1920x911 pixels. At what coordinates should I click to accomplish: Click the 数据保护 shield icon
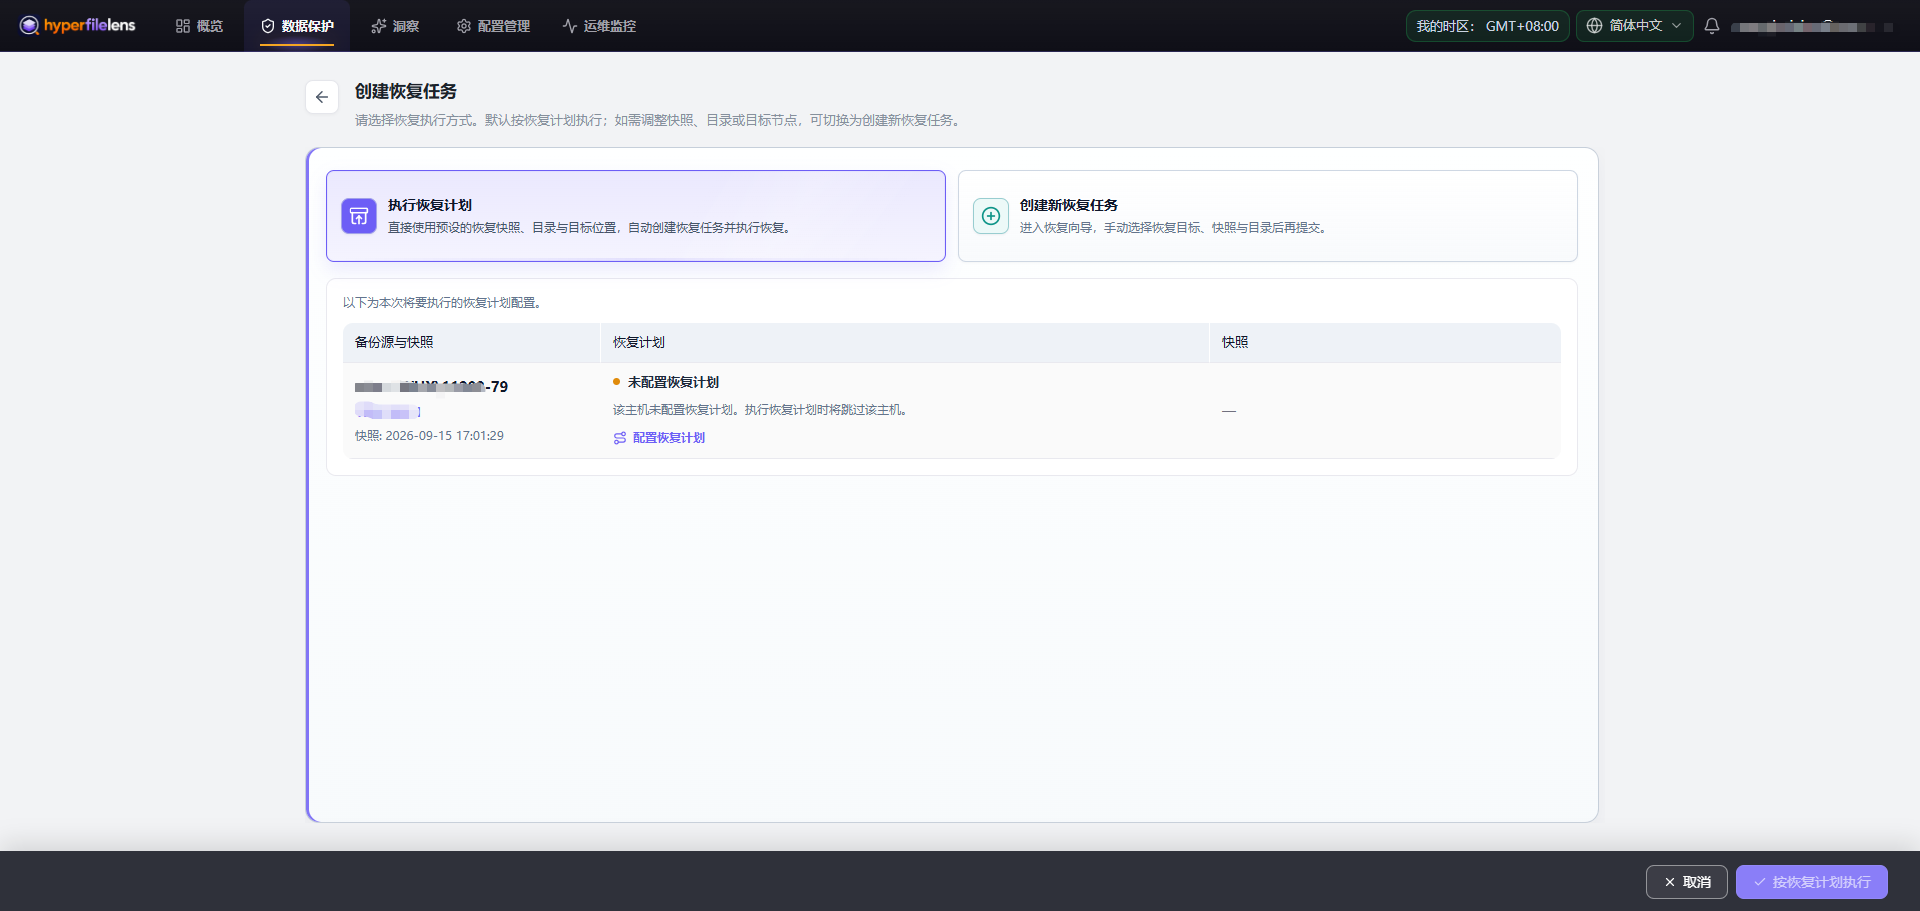(268, 26)
